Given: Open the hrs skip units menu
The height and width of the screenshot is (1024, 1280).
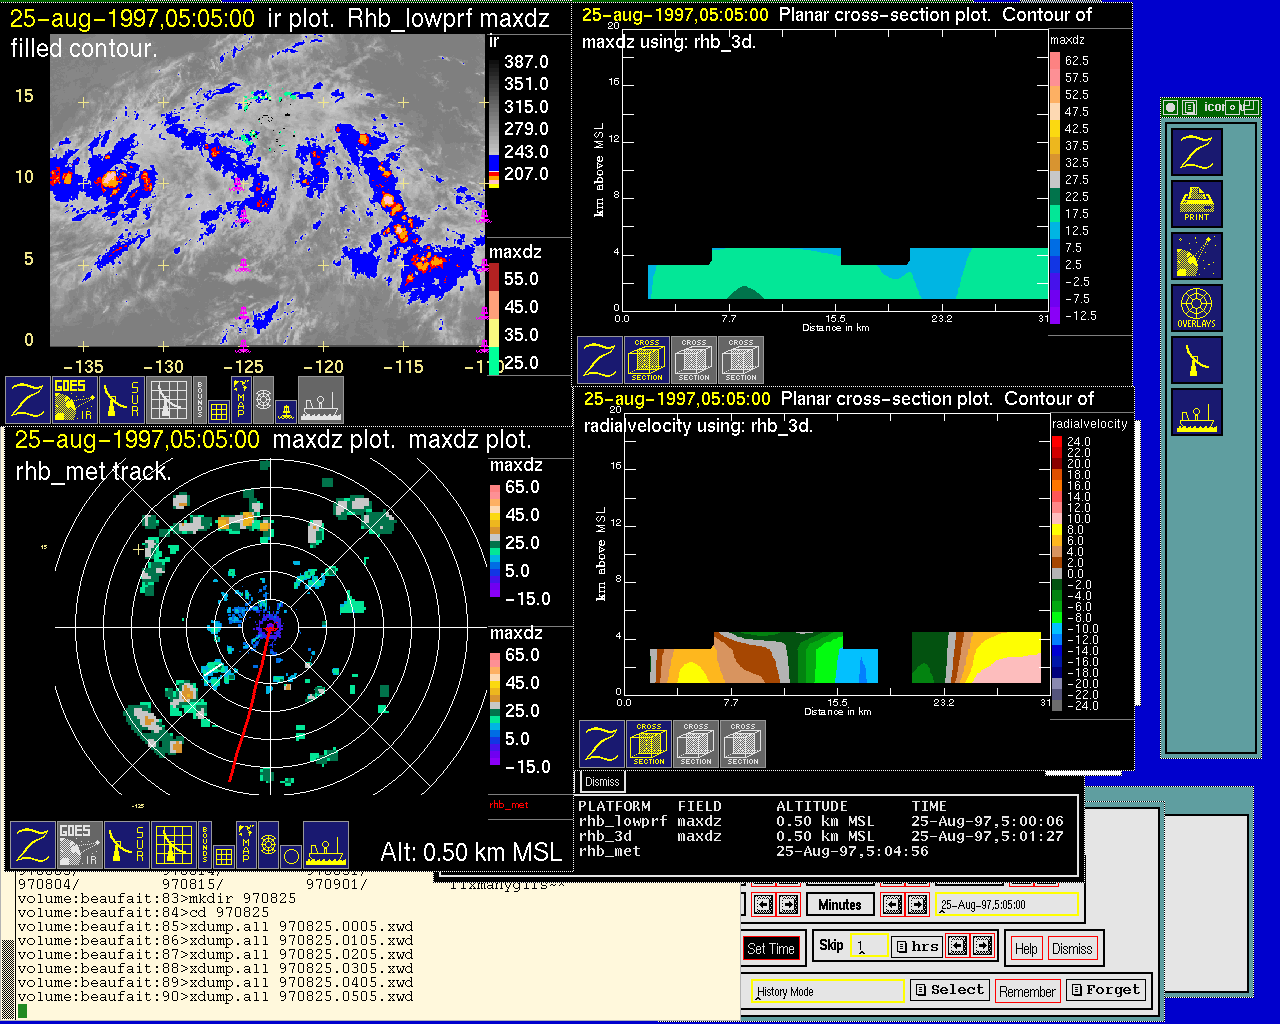Looking at the screenshot, I should (916, 946).
